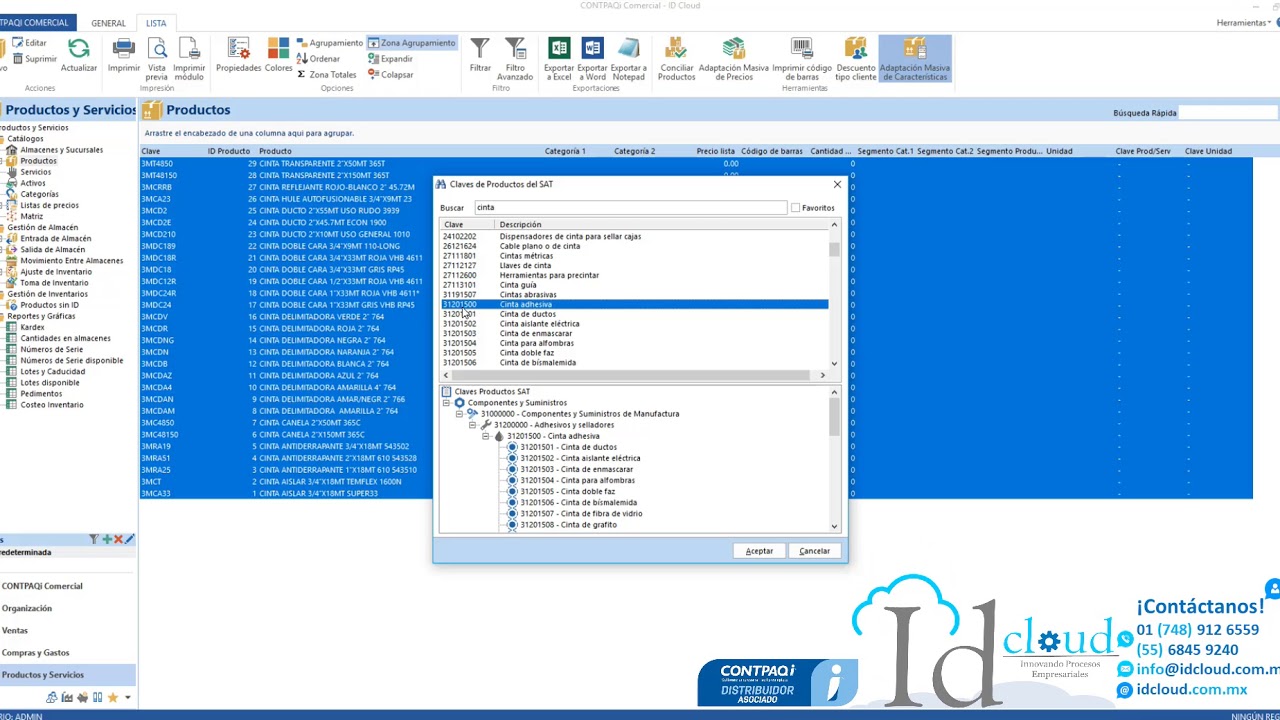Screen dimensions: 1280x720
Task: Click the Buscar field containing cinta
Action: coord(630,208)
